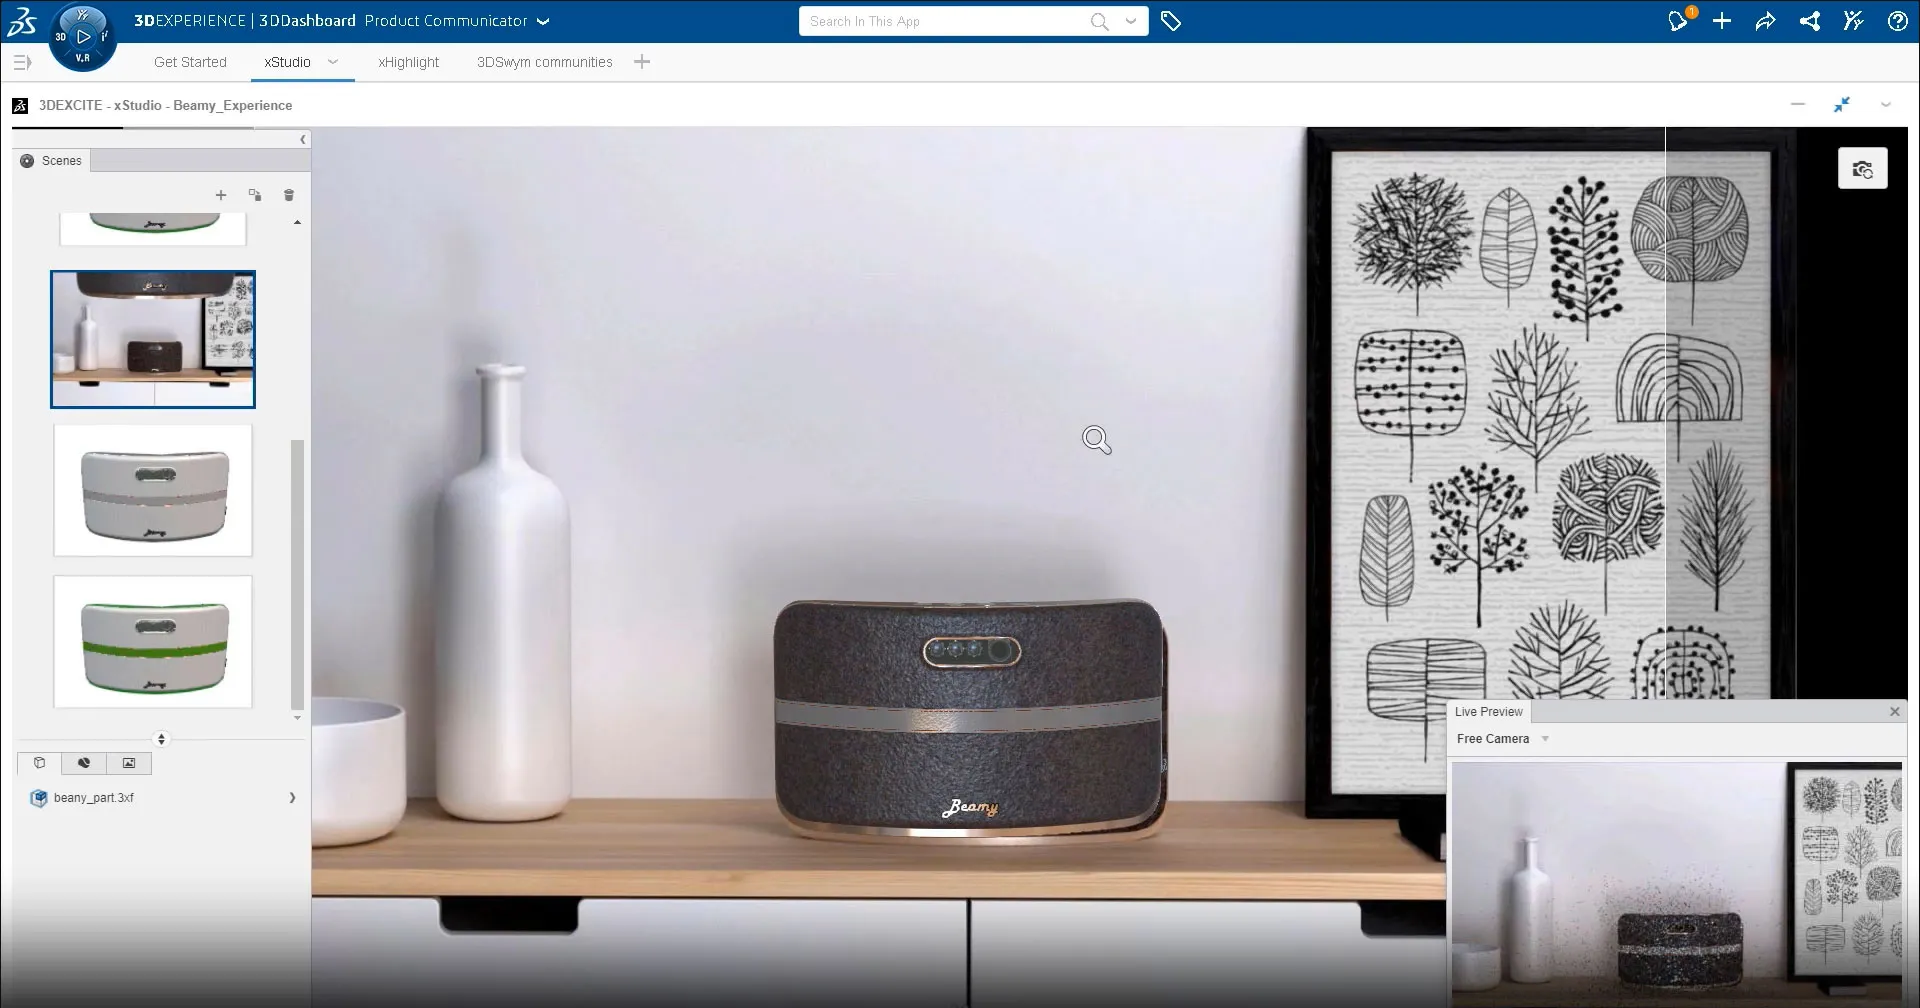
Task: Duplicate the selected scene
Action: point(255,195)
